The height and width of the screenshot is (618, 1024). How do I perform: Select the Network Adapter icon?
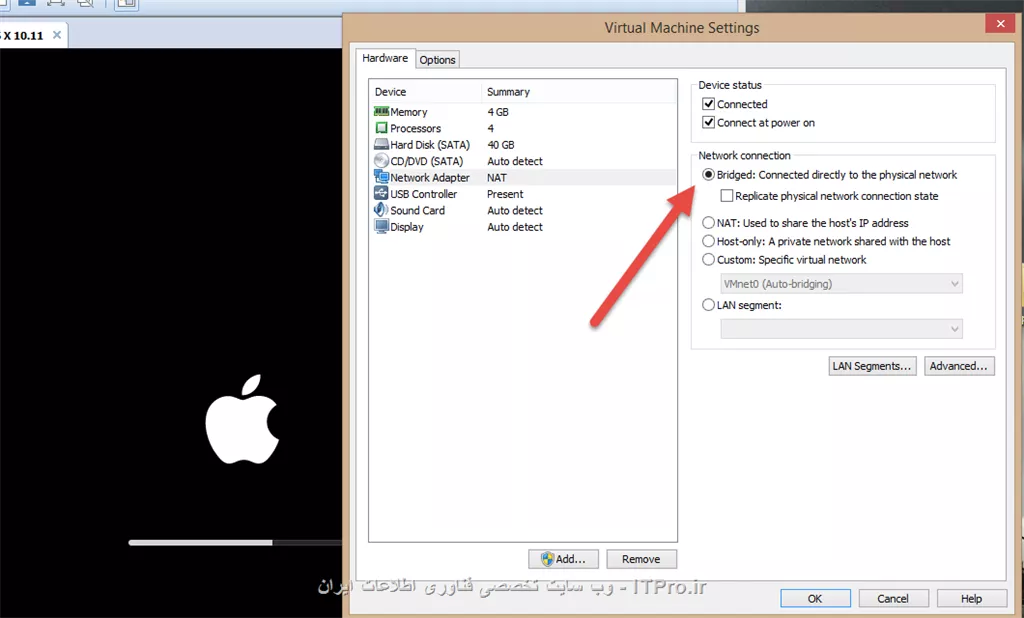pos(381,177)
